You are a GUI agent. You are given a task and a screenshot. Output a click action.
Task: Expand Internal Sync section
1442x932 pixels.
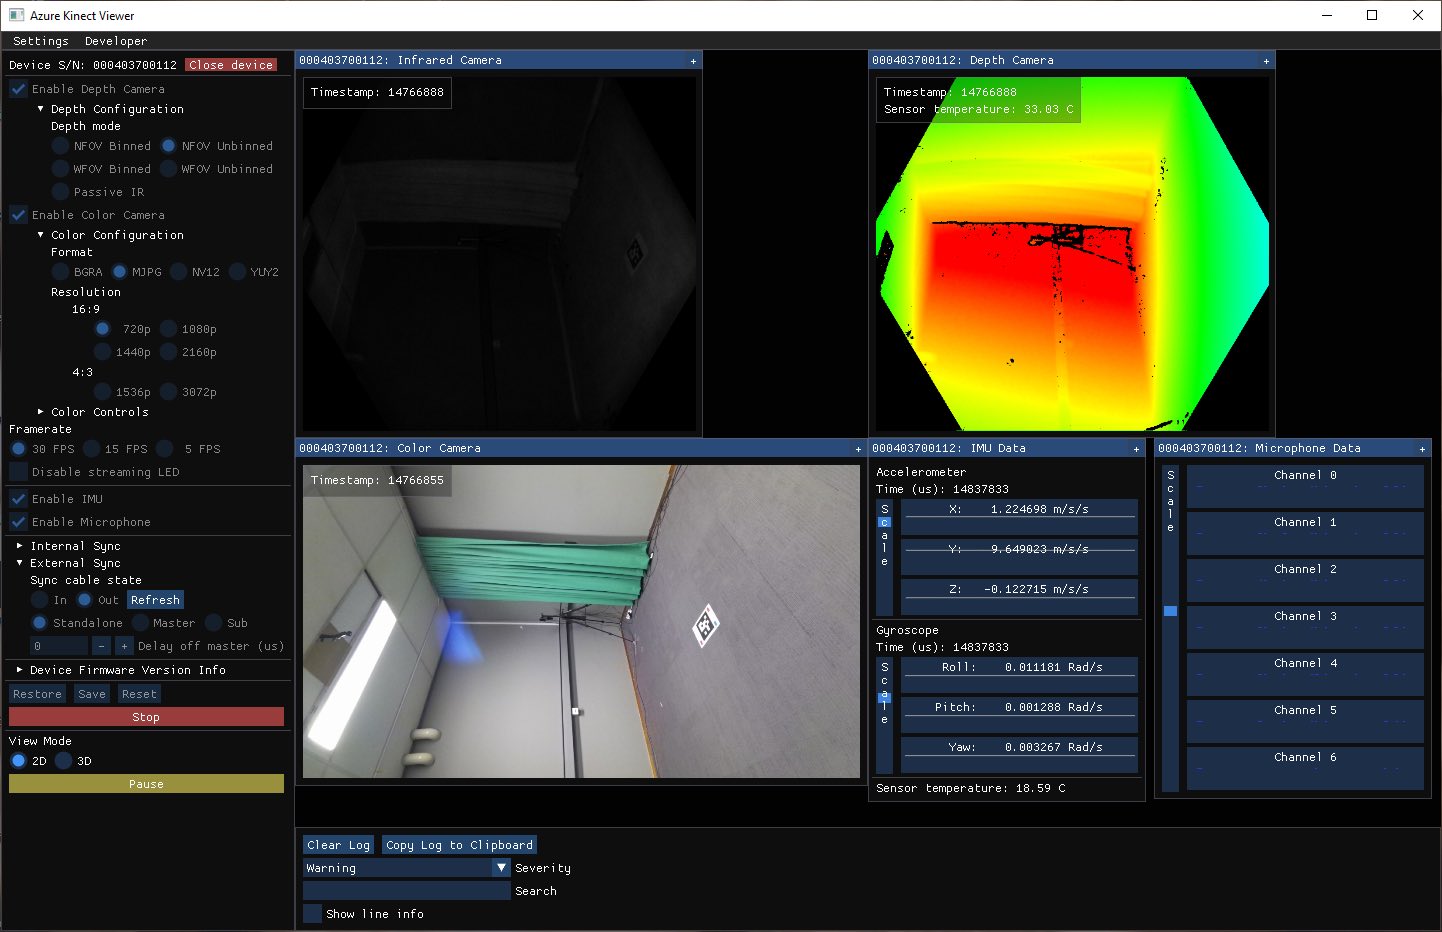(x=19, y=546)
